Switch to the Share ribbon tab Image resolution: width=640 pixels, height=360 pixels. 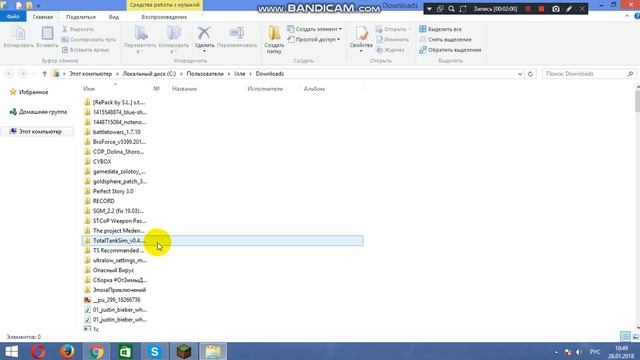tap(81, 17)
